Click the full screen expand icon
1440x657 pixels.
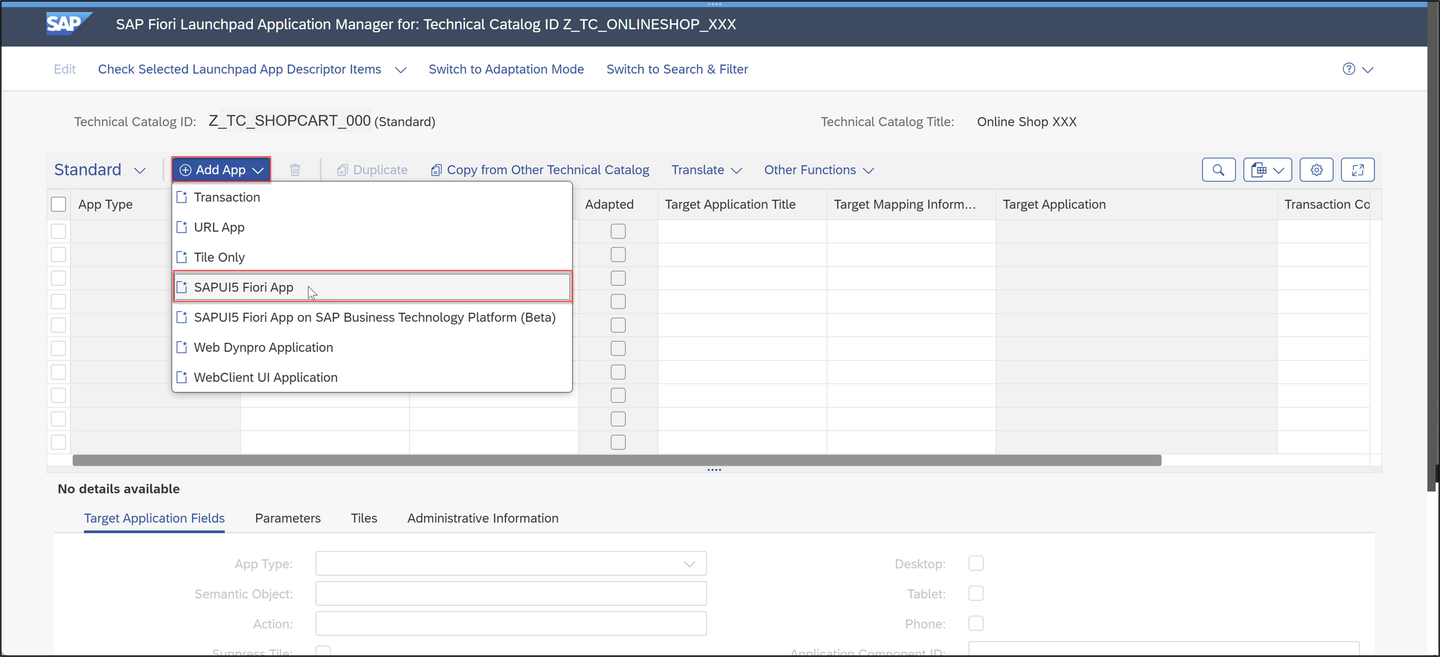tap(1358, 170)
